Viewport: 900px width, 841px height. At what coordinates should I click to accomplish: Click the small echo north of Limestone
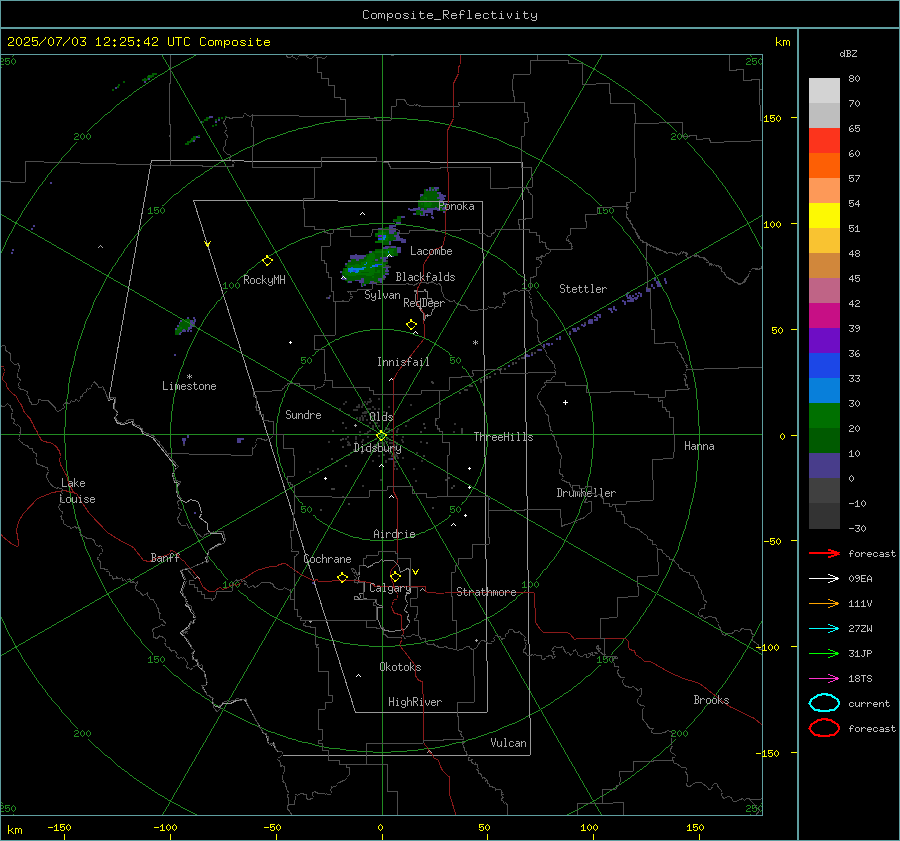pos(185,325)
